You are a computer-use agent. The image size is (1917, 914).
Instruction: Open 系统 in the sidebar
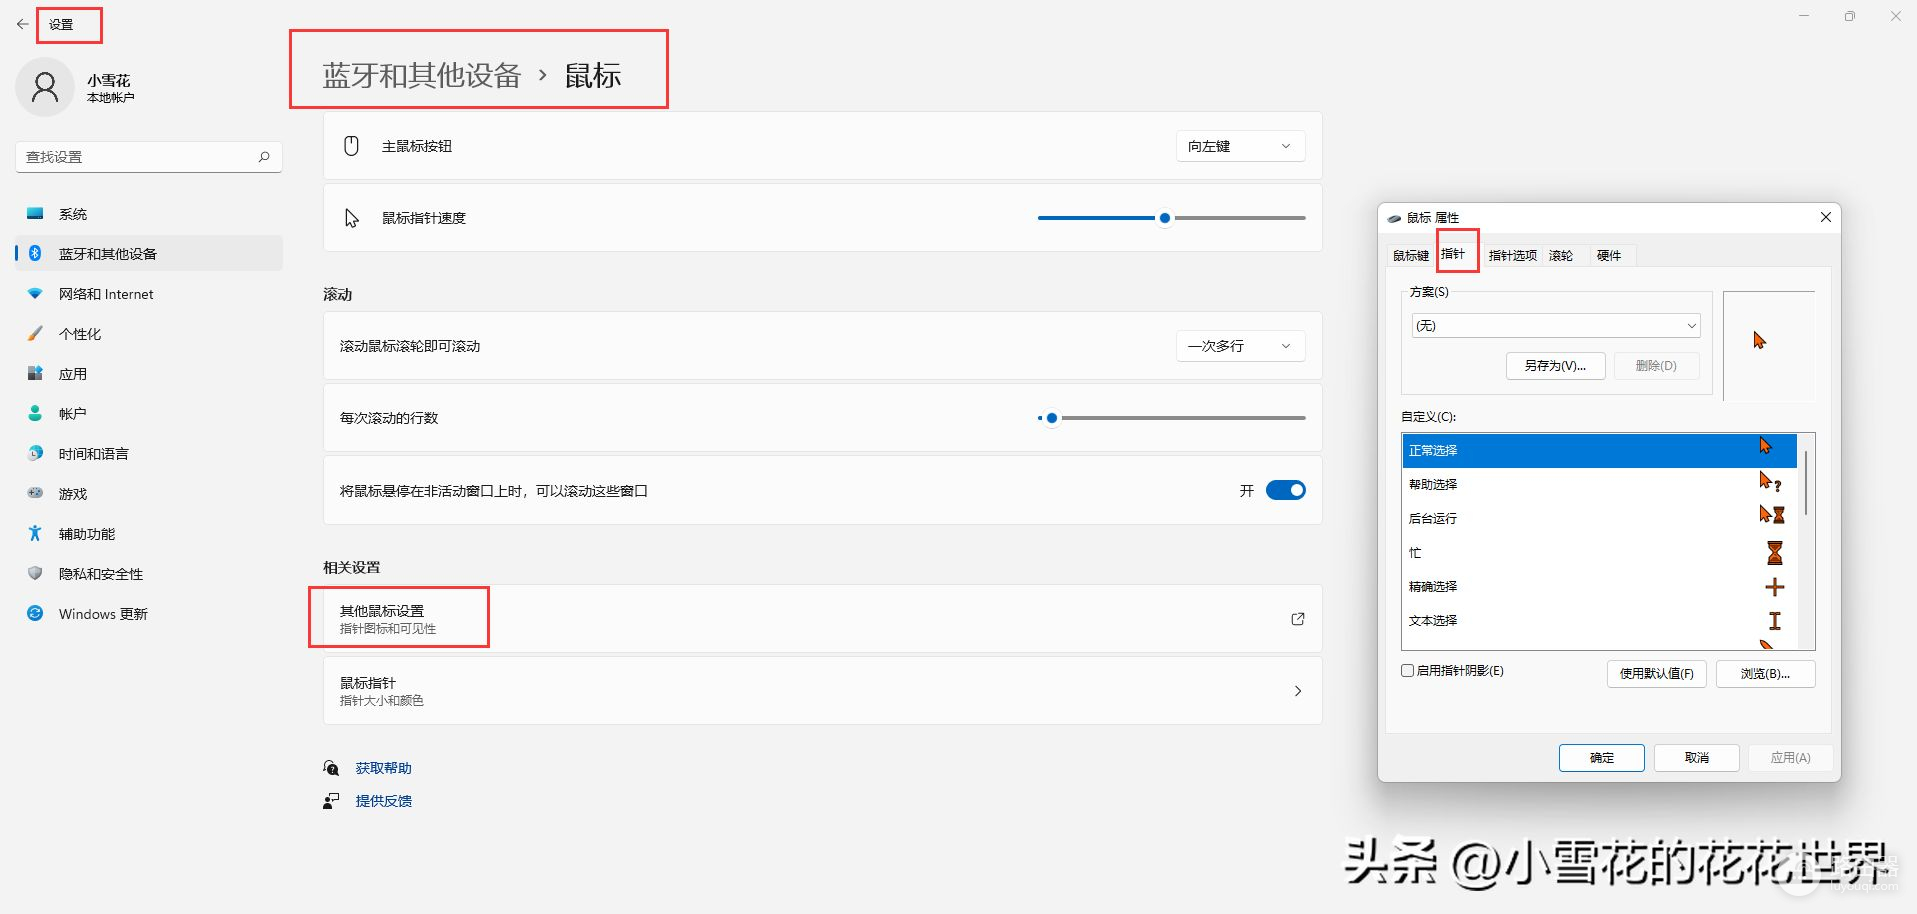149,214
